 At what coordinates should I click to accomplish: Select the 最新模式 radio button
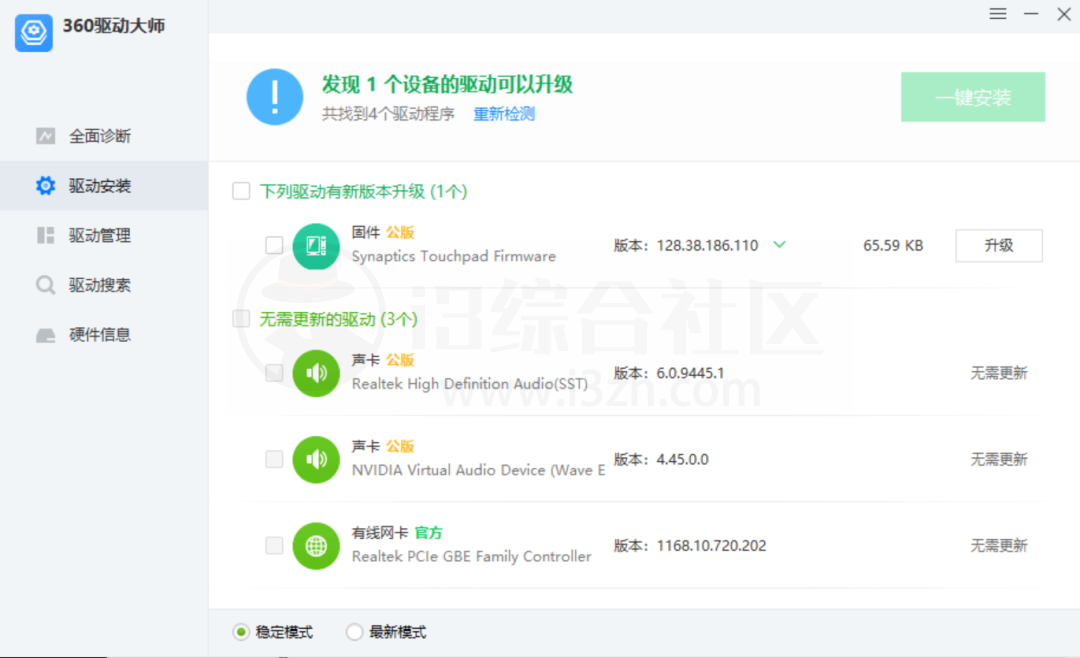pos(354,632)
